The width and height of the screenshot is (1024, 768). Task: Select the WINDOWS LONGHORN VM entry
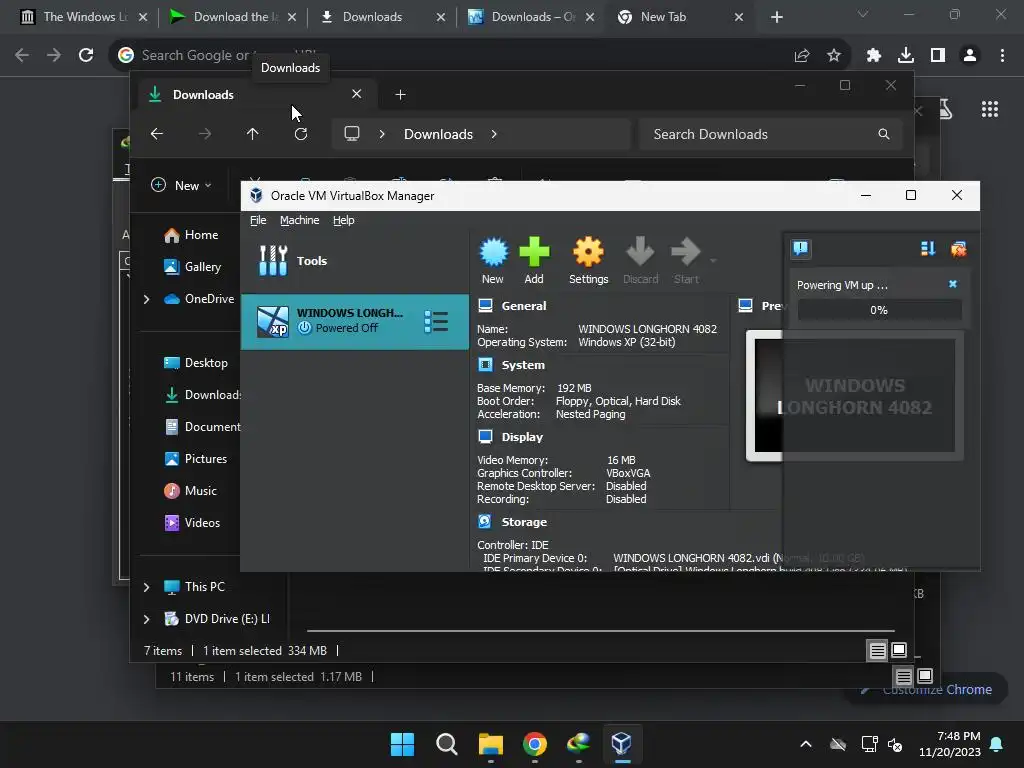point(355,321)
